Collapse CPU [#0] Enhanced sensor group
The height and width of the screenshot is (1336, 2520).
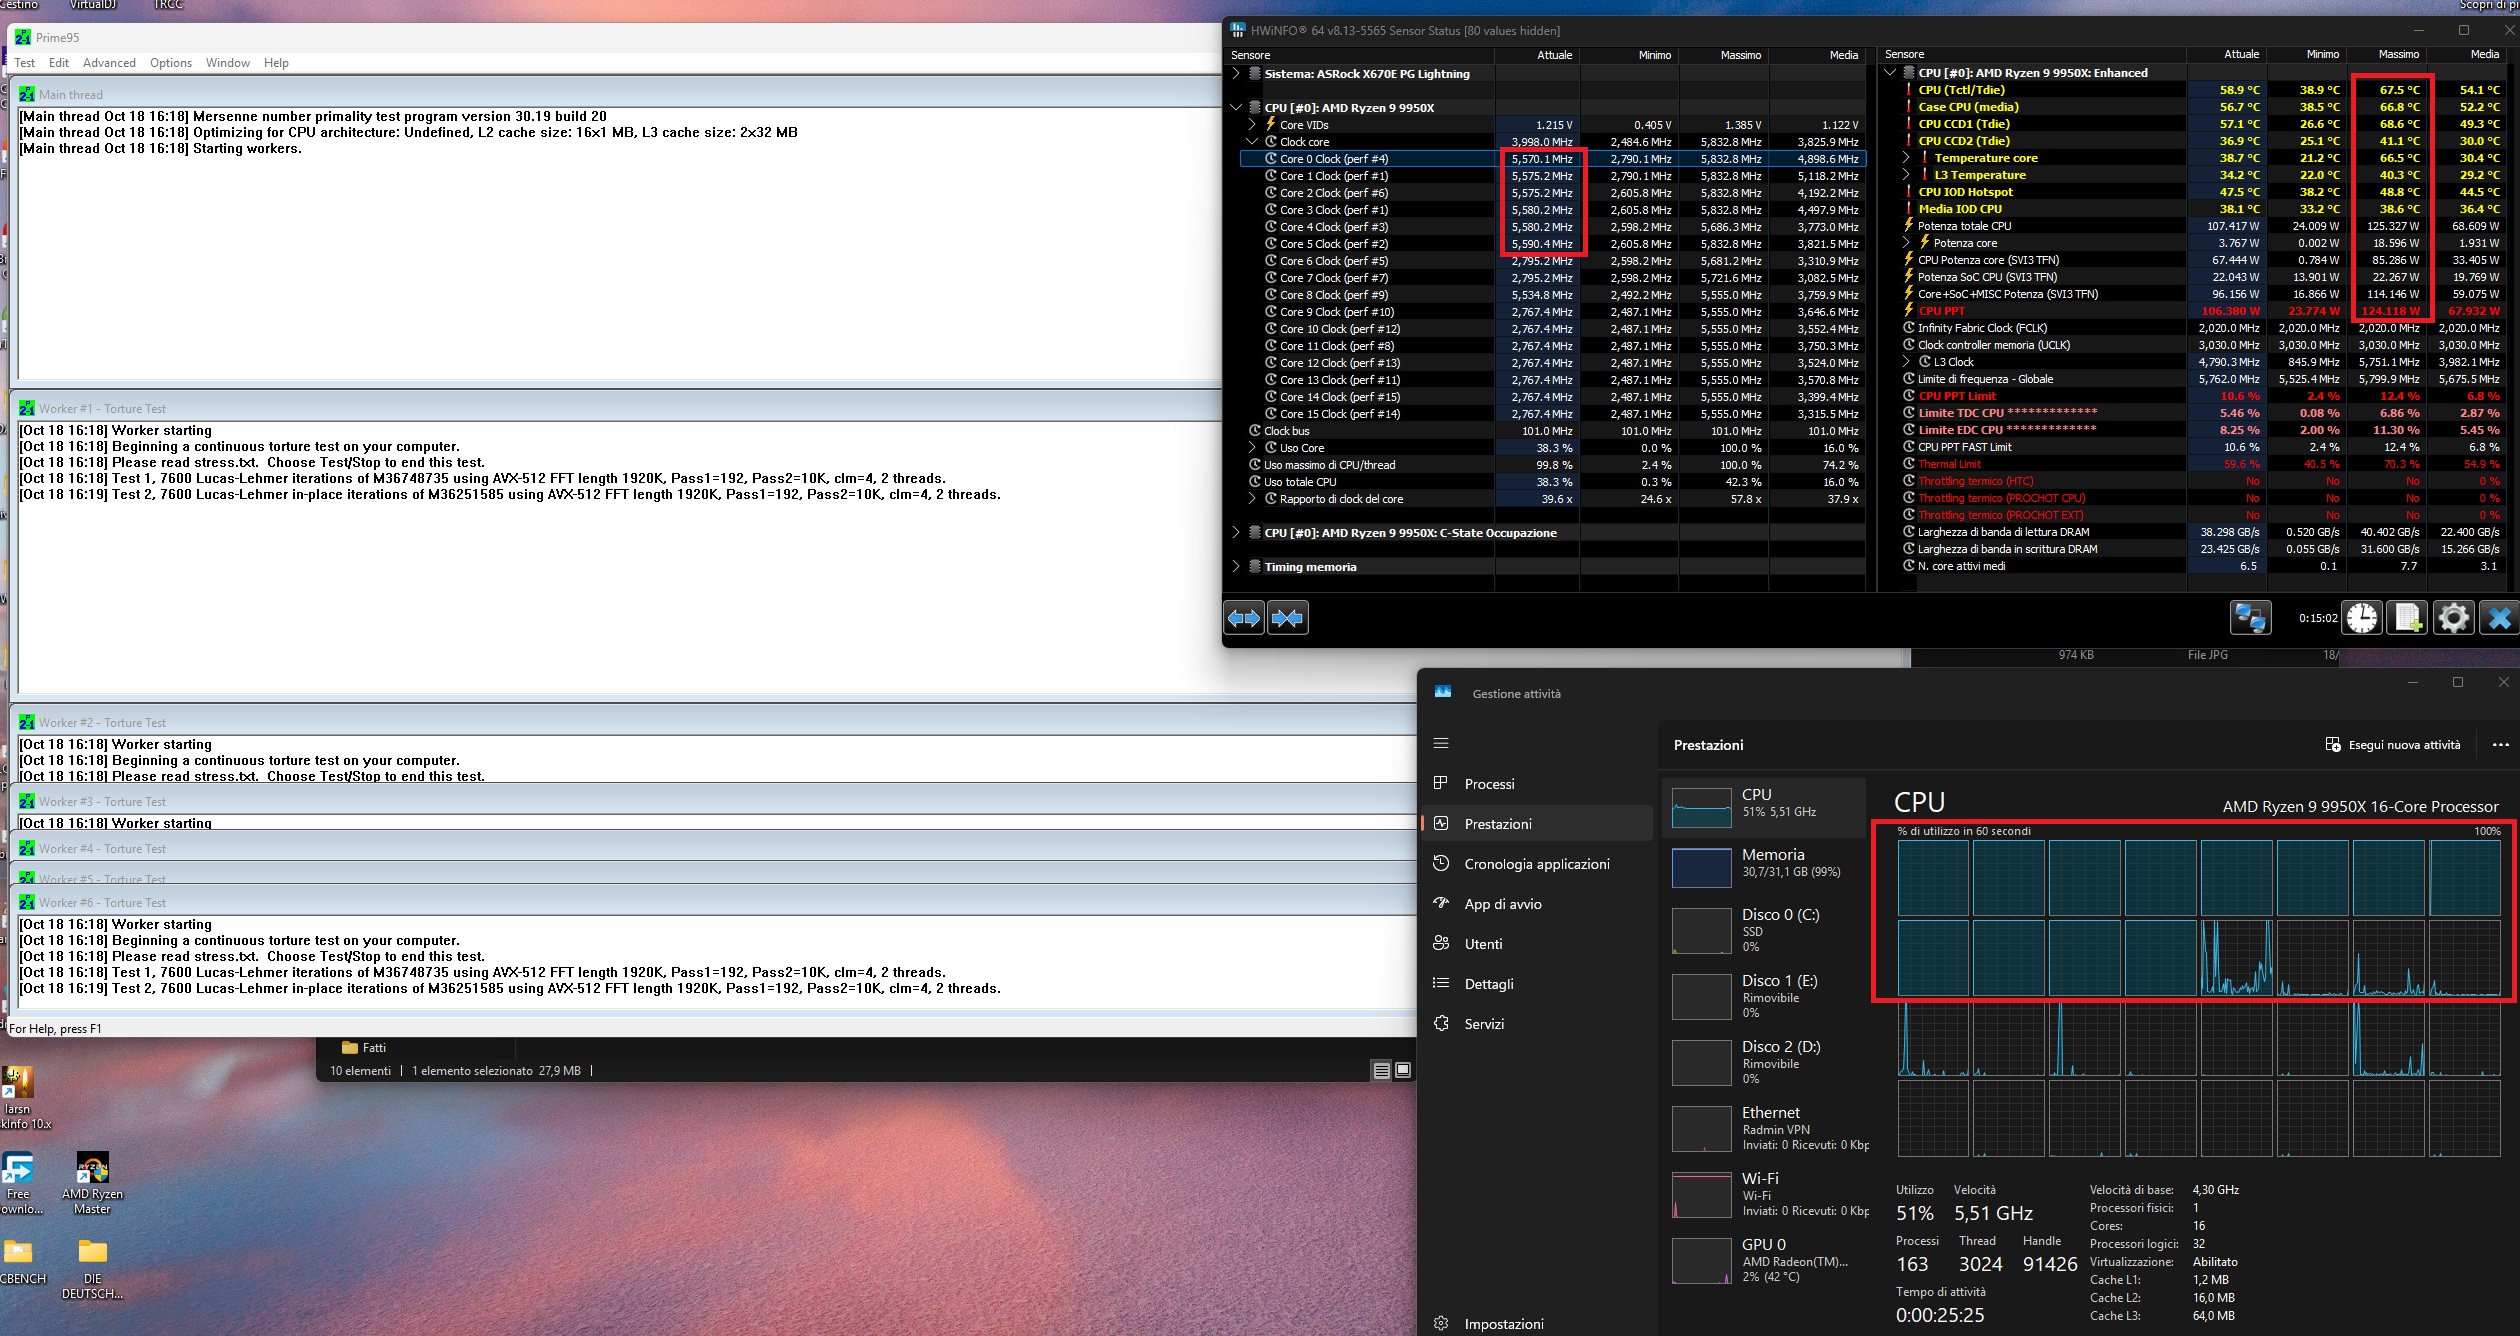pos(1890,73)
